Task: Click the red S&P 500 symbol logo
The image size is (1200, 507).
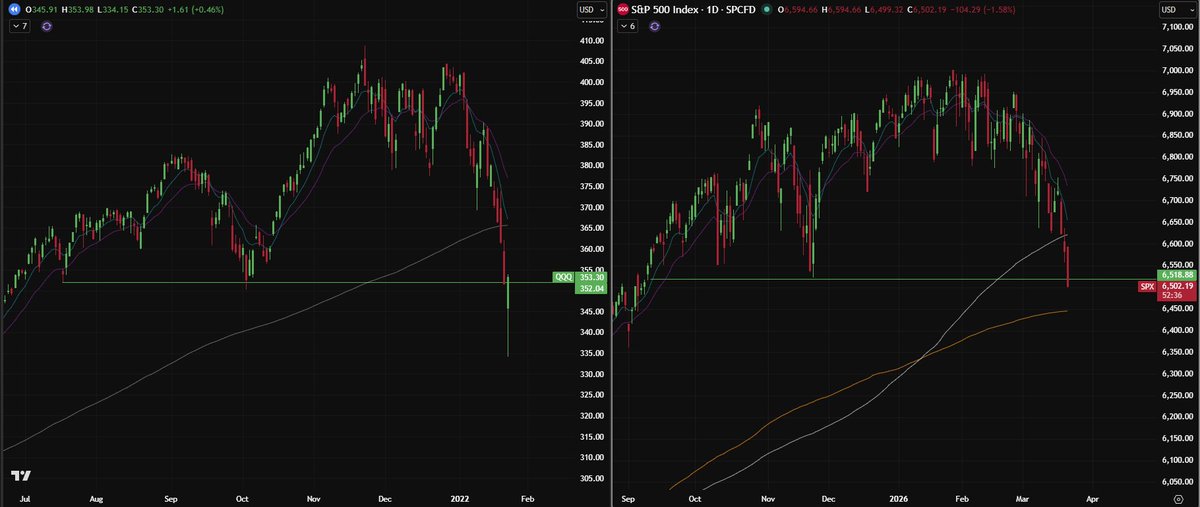Action: coord(624,10)
